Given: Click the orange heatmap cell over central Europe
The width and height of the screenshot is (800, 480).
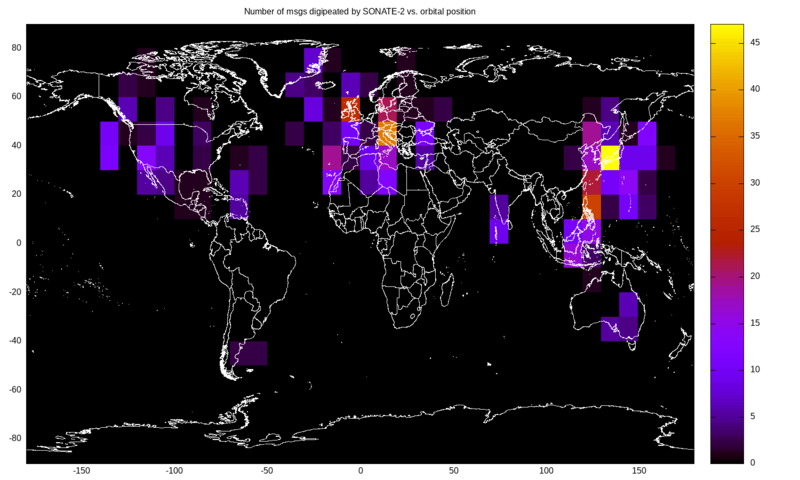Looking at the screenshot, I should [387, 133].
